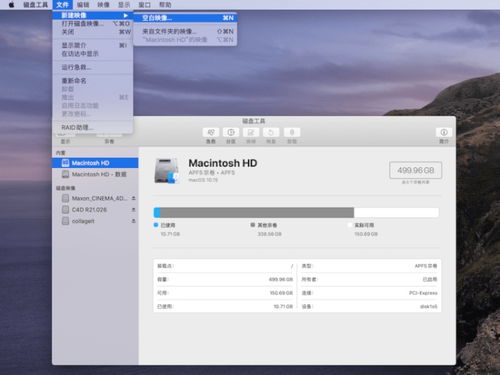Choose 运行急救… in the File menu
The image size is (500, 375).
coord(93,67)
